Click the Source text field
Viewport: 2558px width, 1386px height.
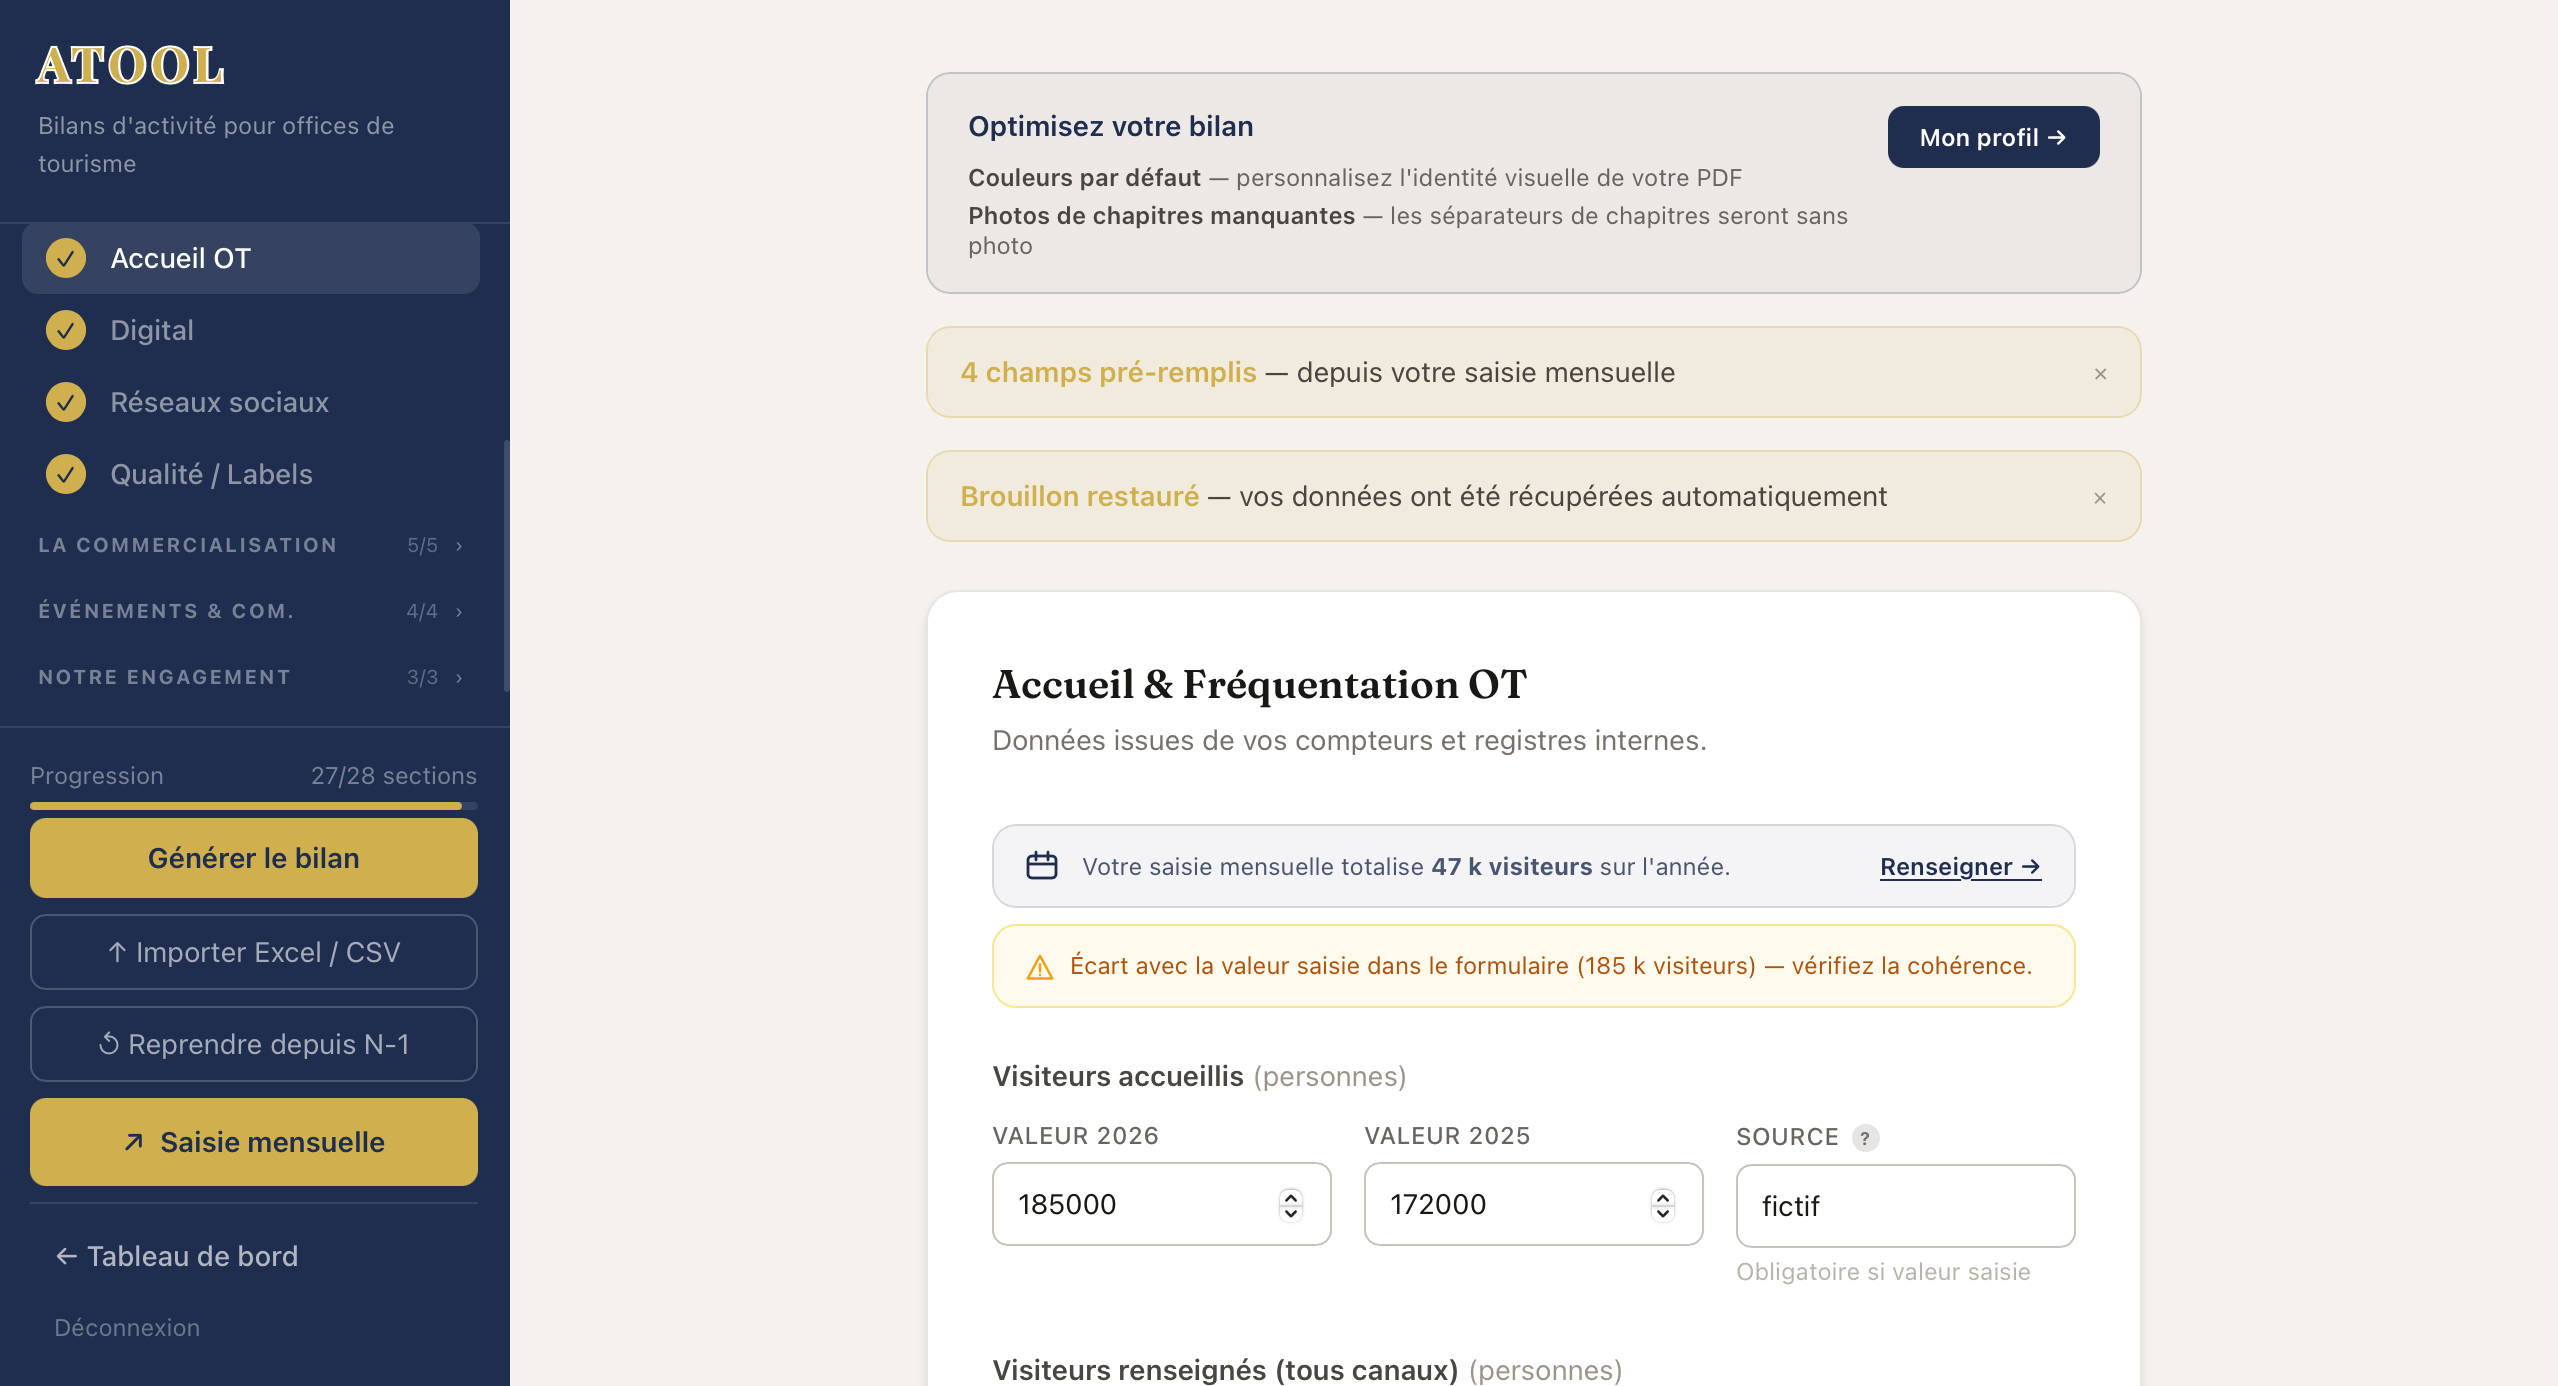point(1905,1206)
